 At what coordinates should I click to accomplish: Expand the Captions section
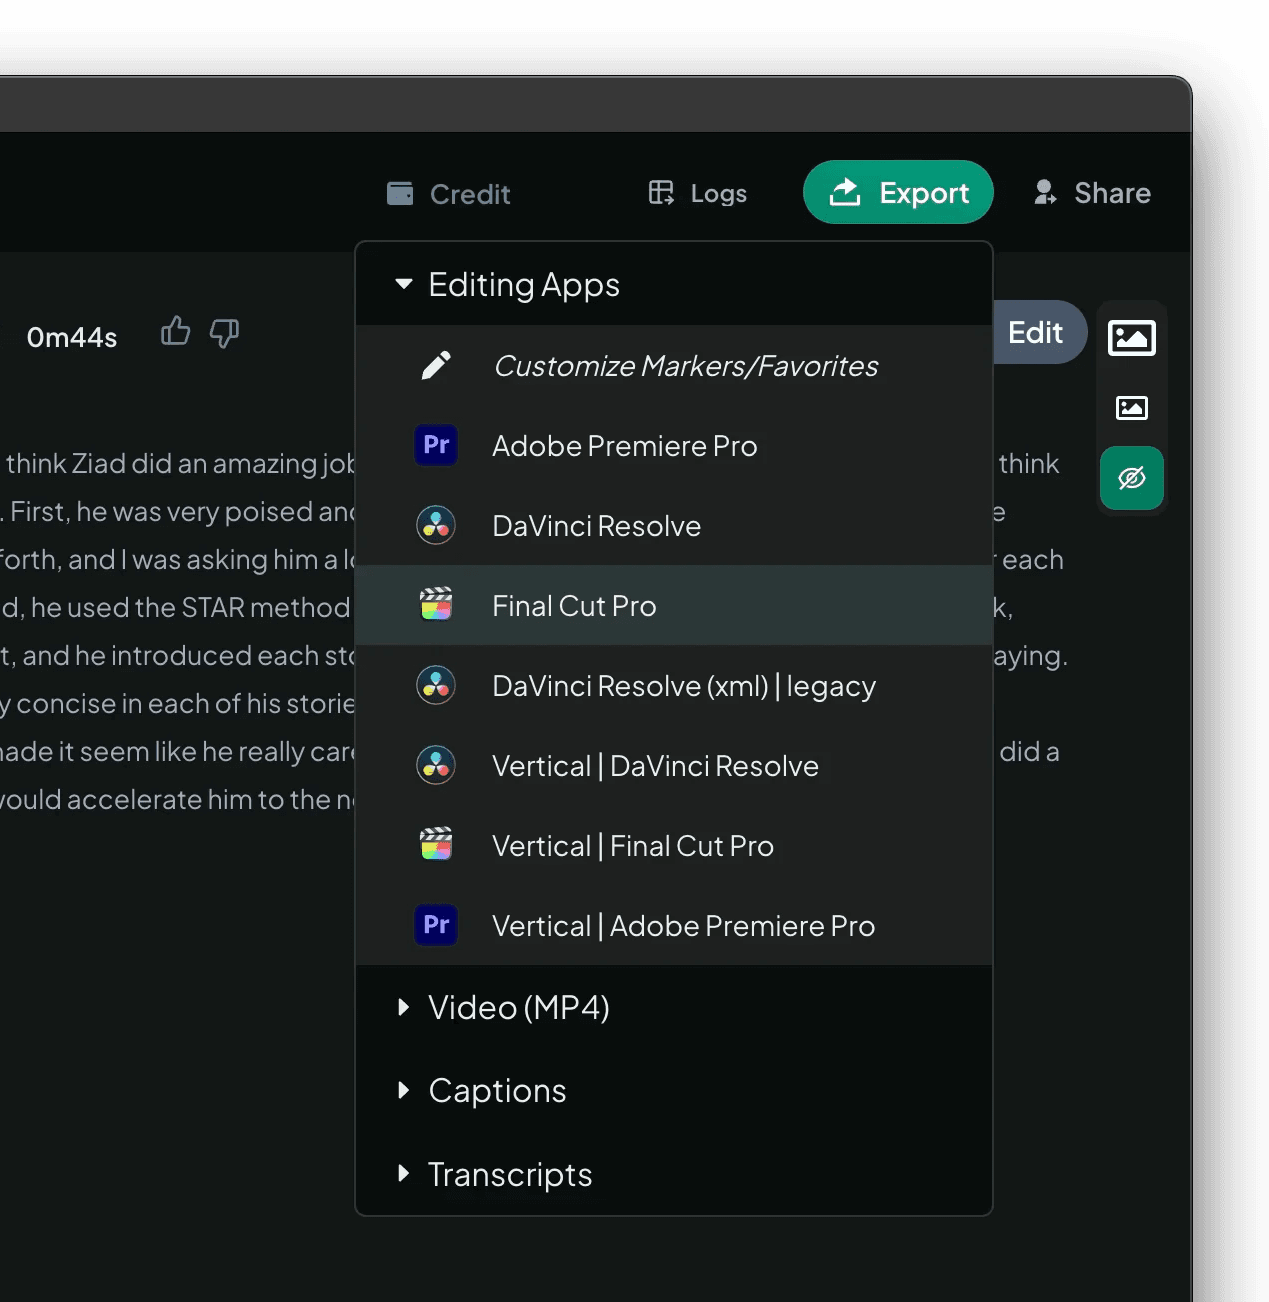pos(674,1090)
